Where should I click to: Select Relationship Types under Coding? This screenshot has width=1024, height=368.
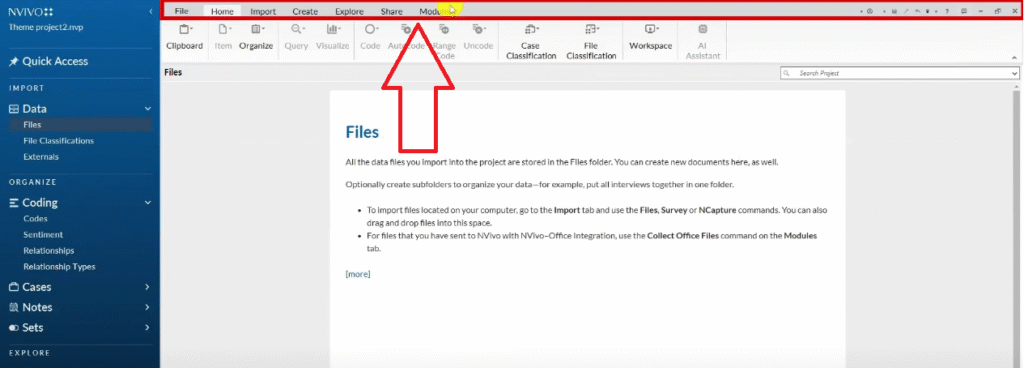click(59, 266)
